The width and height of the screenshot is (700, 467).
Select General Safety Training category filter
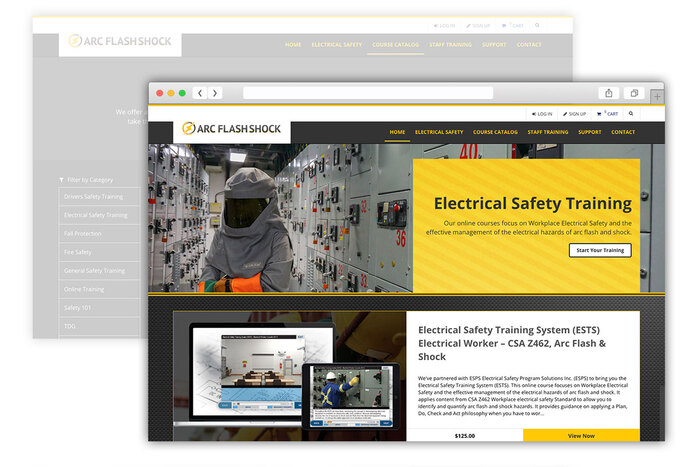[x=99, y=271]
